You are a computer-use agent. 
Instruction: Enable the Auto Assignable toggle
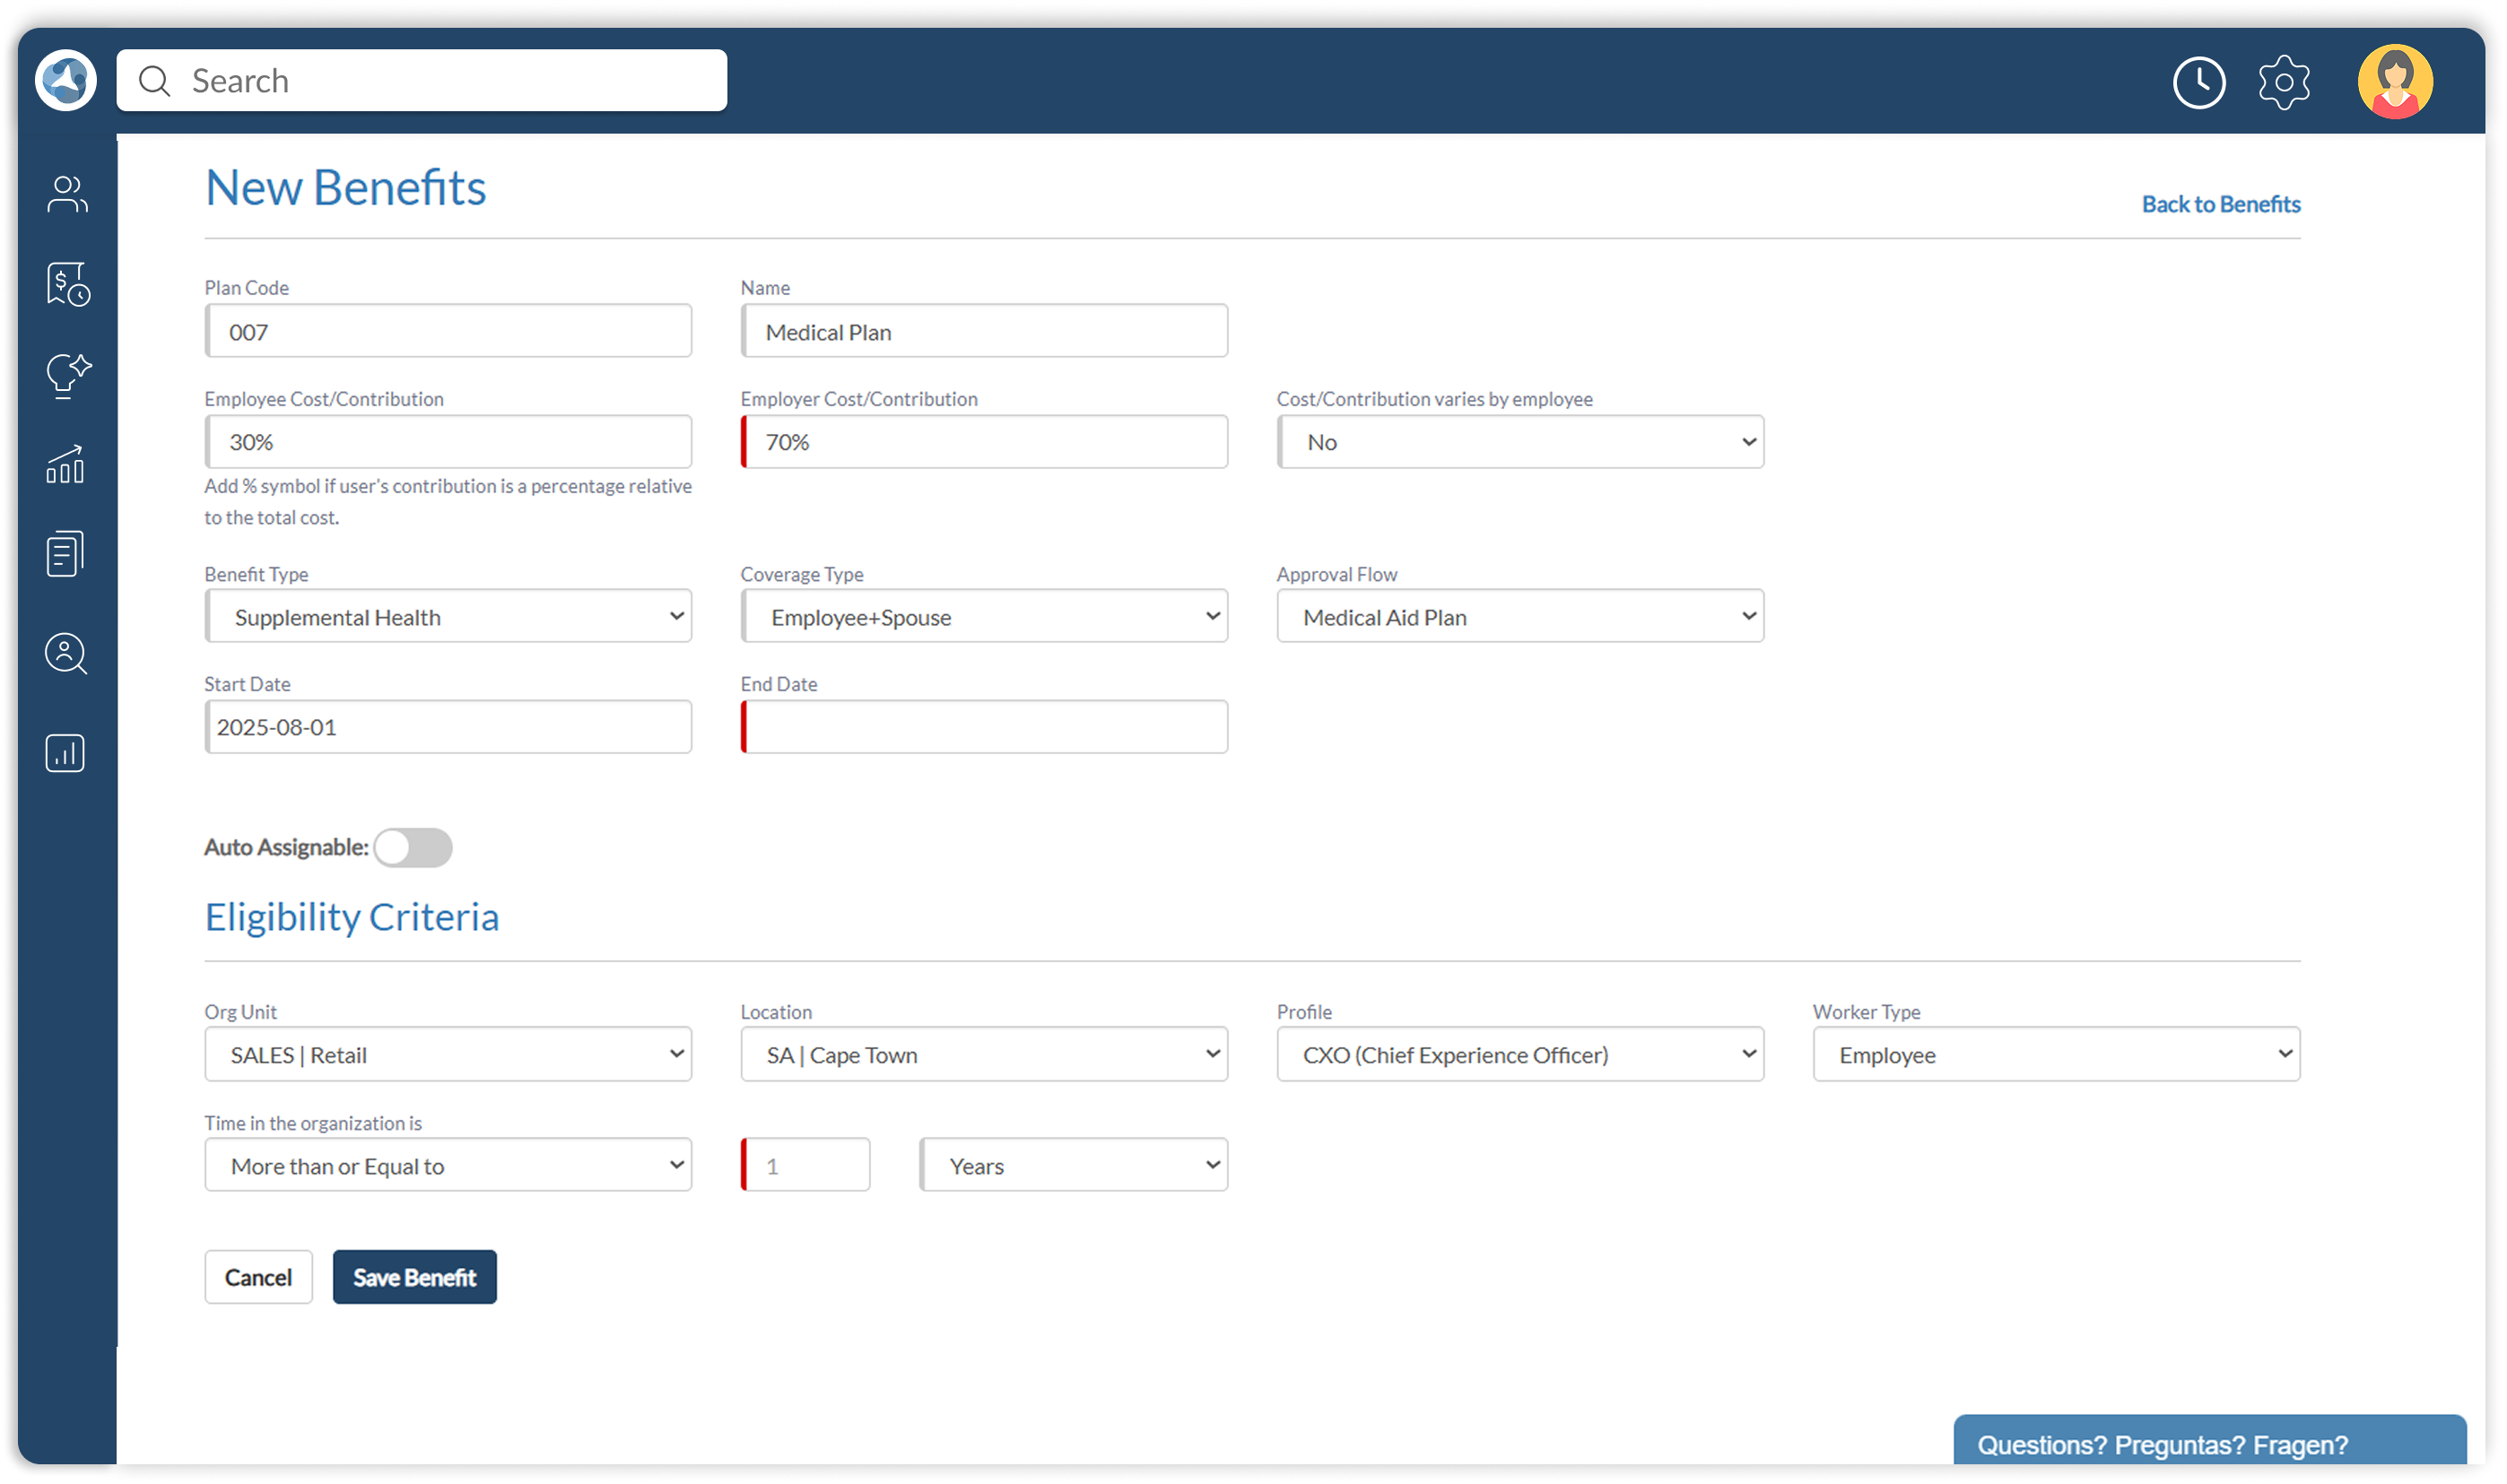[412, 847]
